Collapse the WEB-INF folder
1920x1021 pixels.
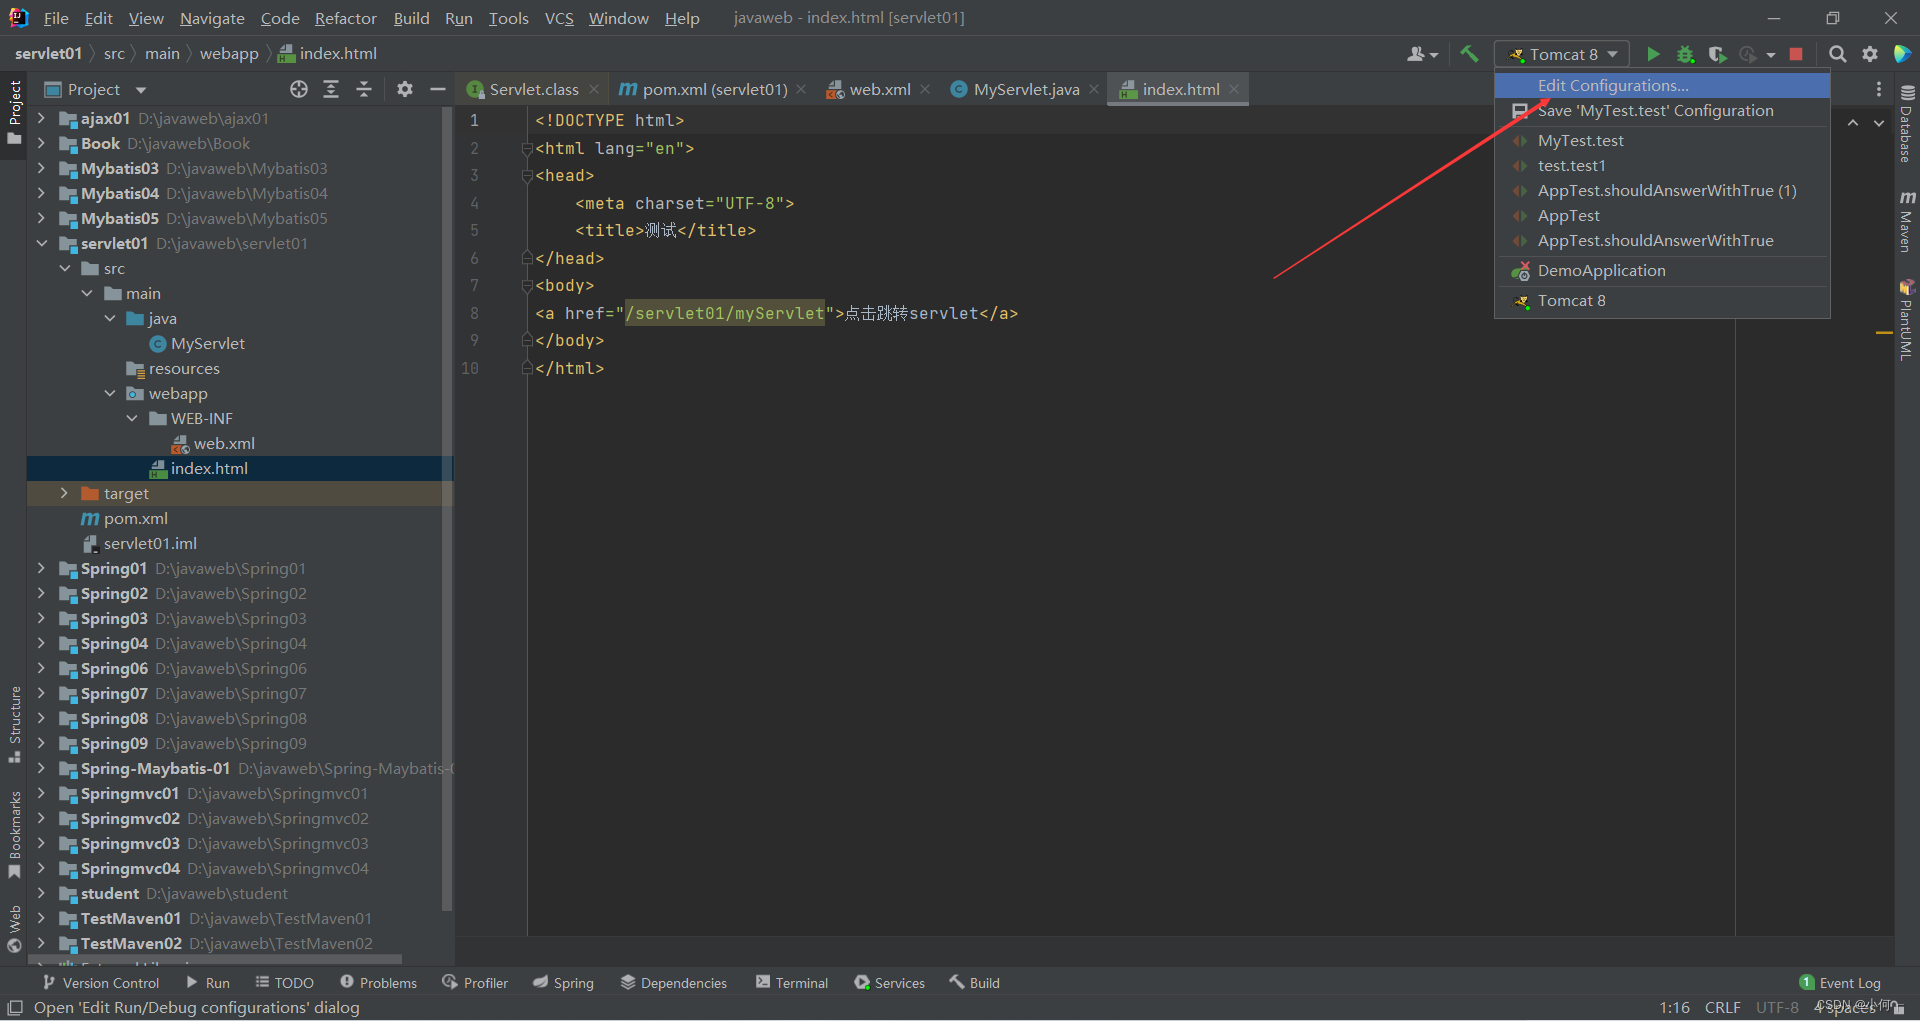(x=132, y=418)
